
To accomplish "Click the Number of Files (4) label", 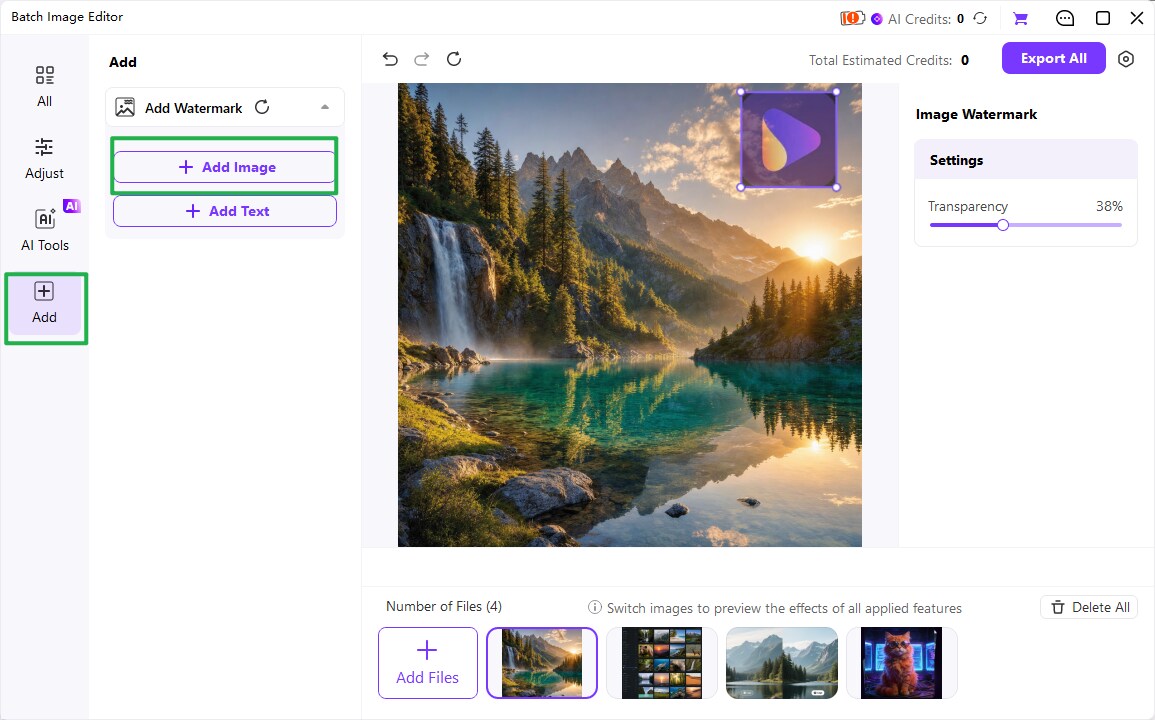I will (x=444, y=607).
